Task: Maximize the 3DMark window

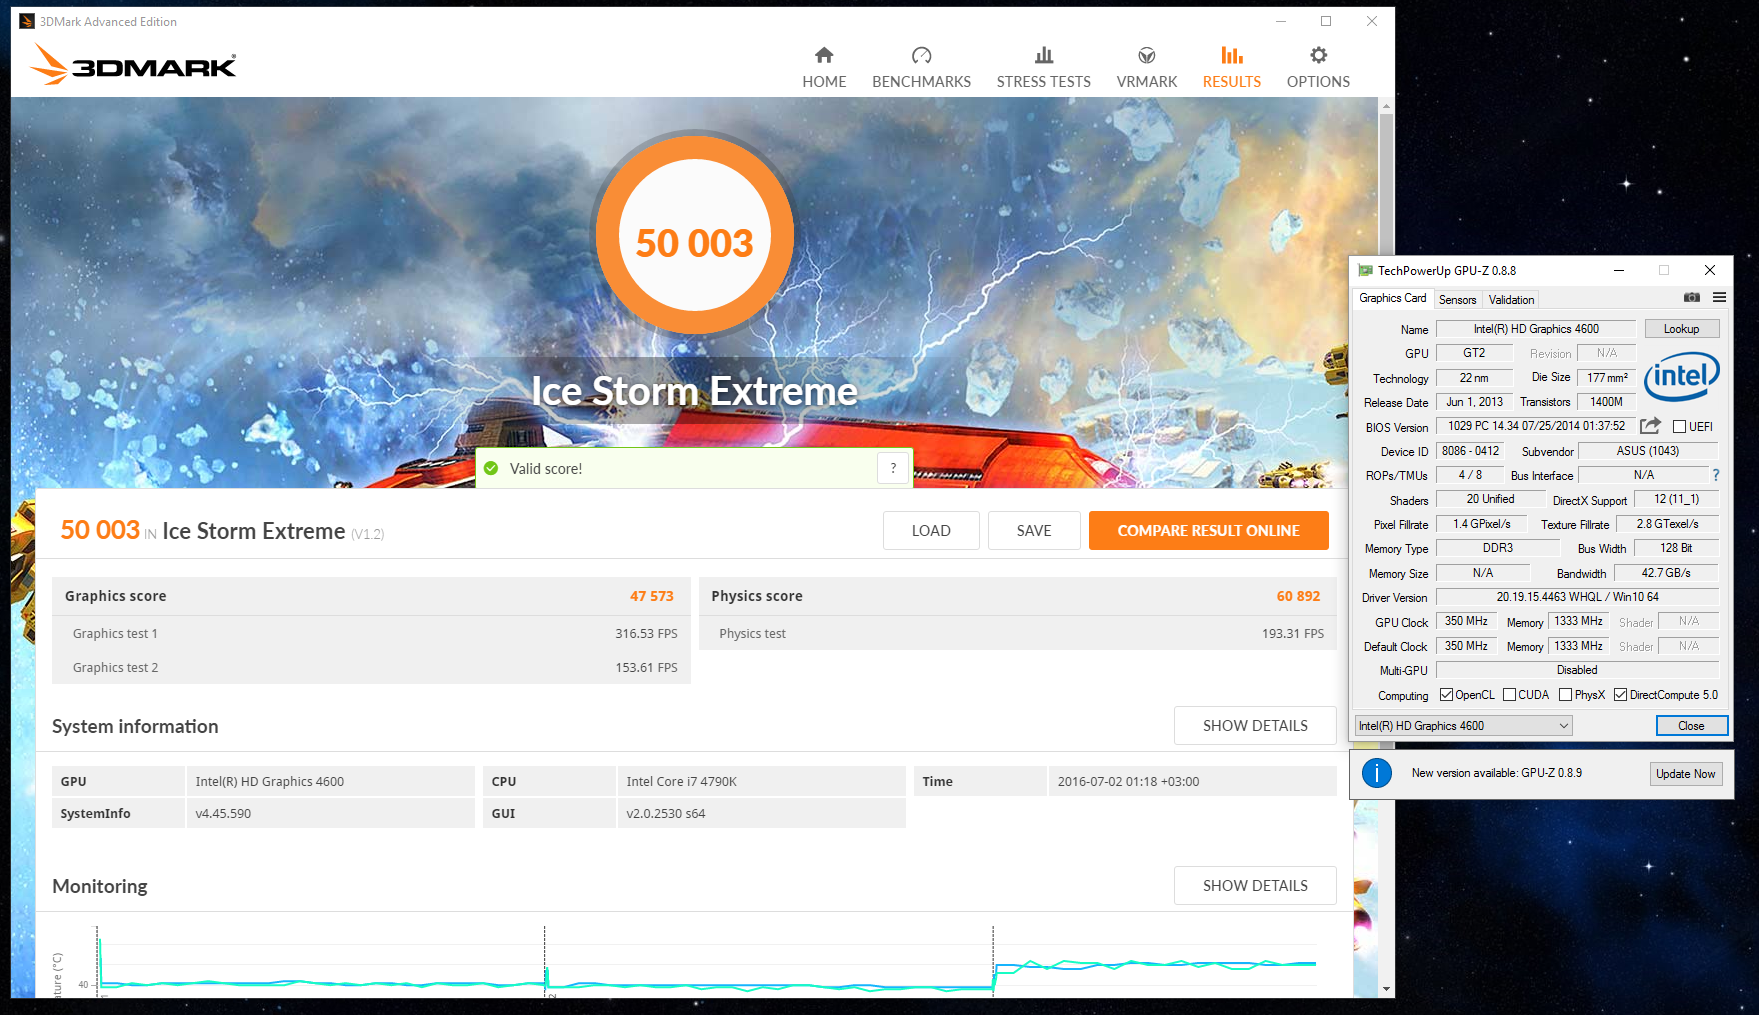Action: (1326, 21)
